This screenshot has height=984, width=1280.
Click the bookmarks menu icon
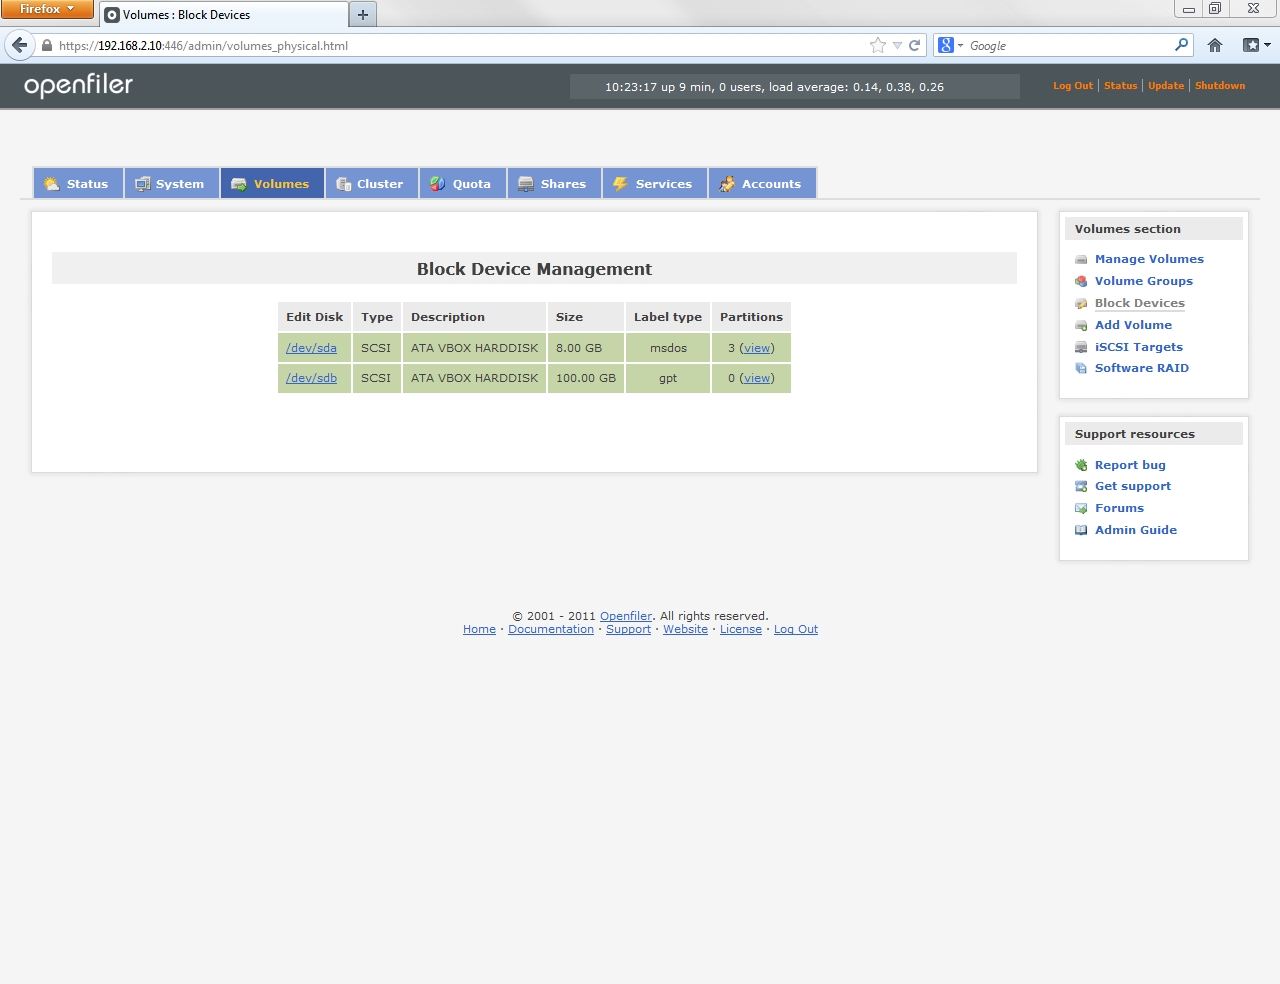1255,45
